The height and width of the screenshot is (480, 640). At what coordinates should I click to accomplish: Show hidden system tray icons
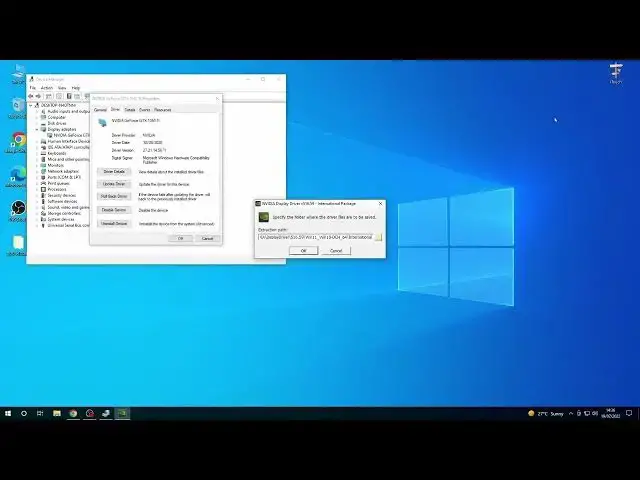571,413
